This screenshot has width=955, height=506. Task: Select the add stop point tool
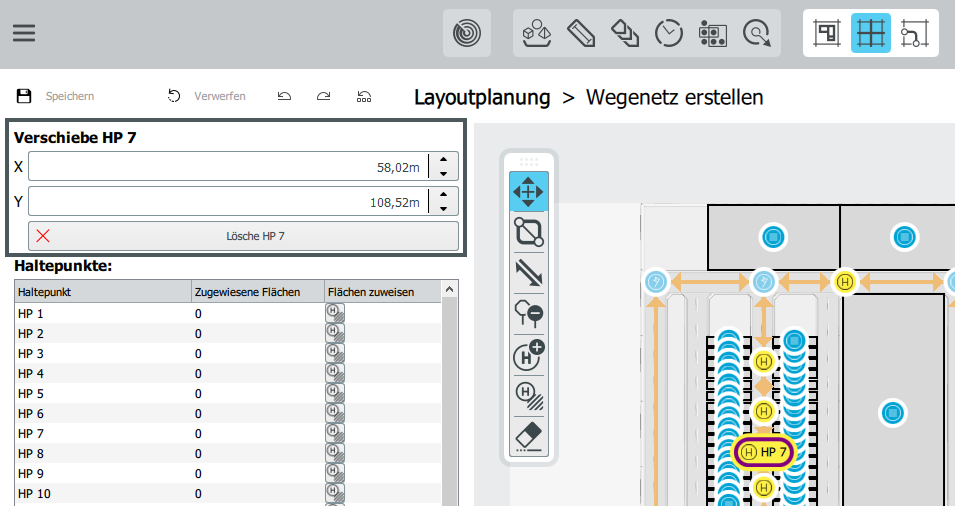coord(528,354)
